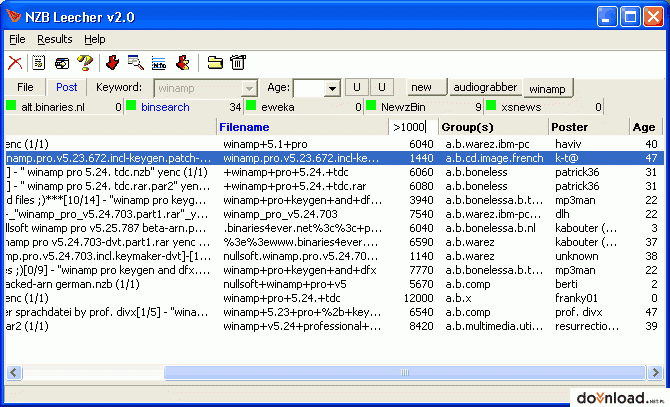
Task: Select the row 'winamp+5.1+pro'
Action: pos(335,144)
